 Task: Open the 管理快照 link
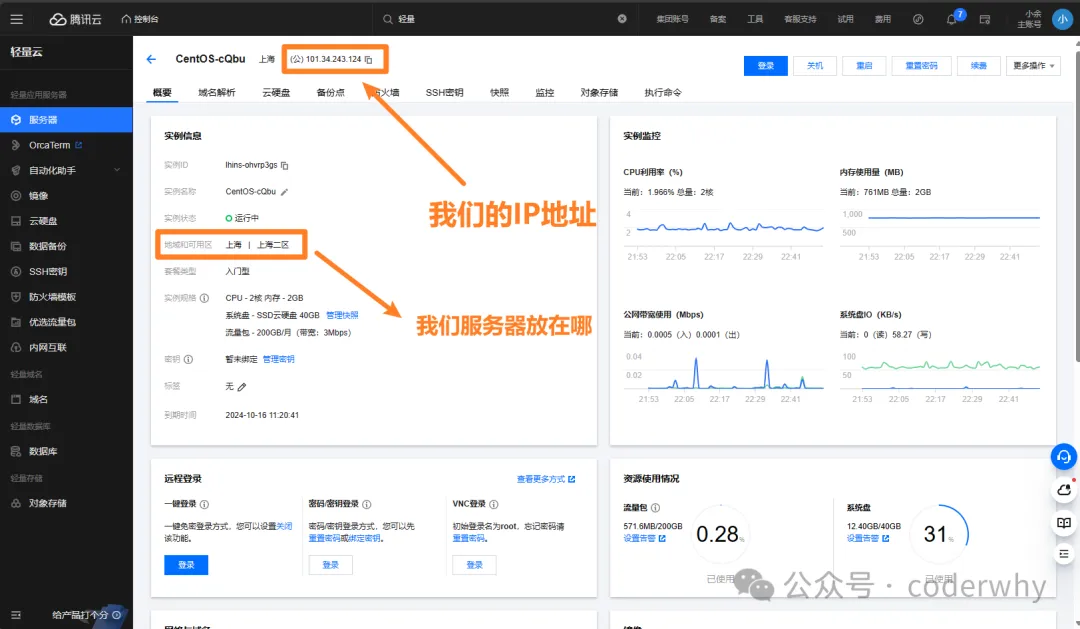pyautogui.click(x=342, y=316)
